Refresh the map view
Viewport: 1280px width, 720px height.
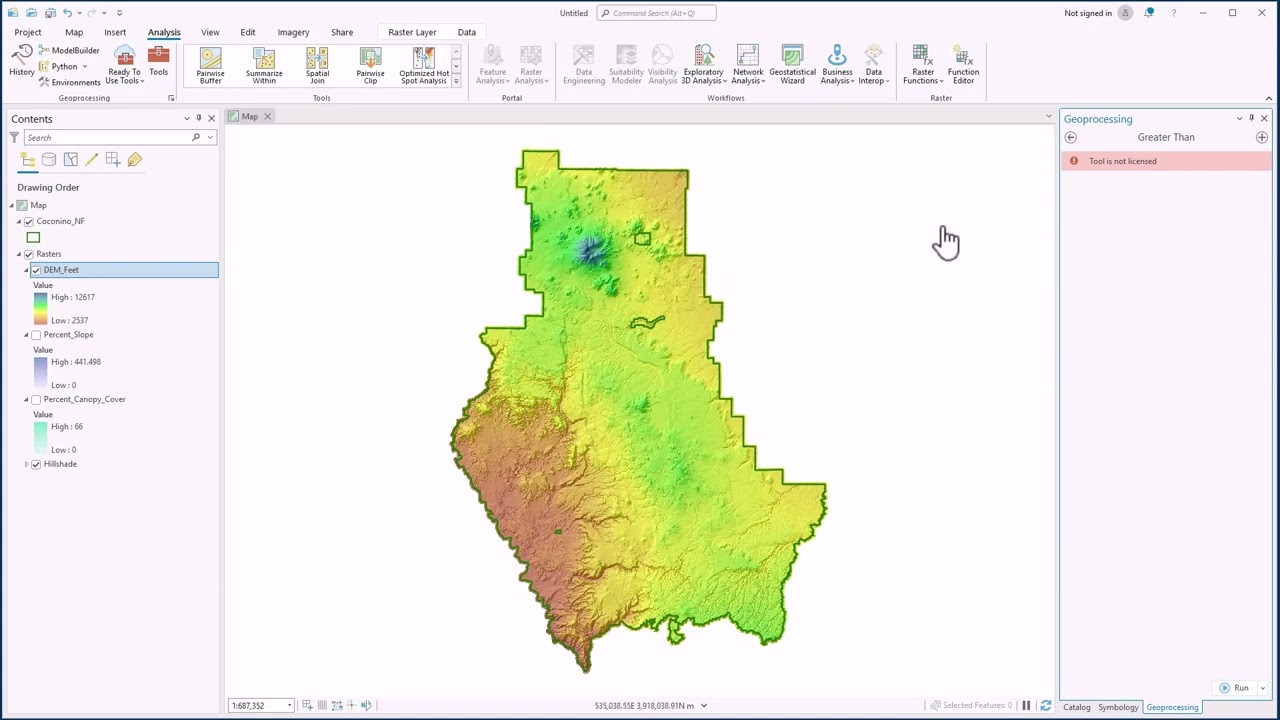pos(1045,705)
